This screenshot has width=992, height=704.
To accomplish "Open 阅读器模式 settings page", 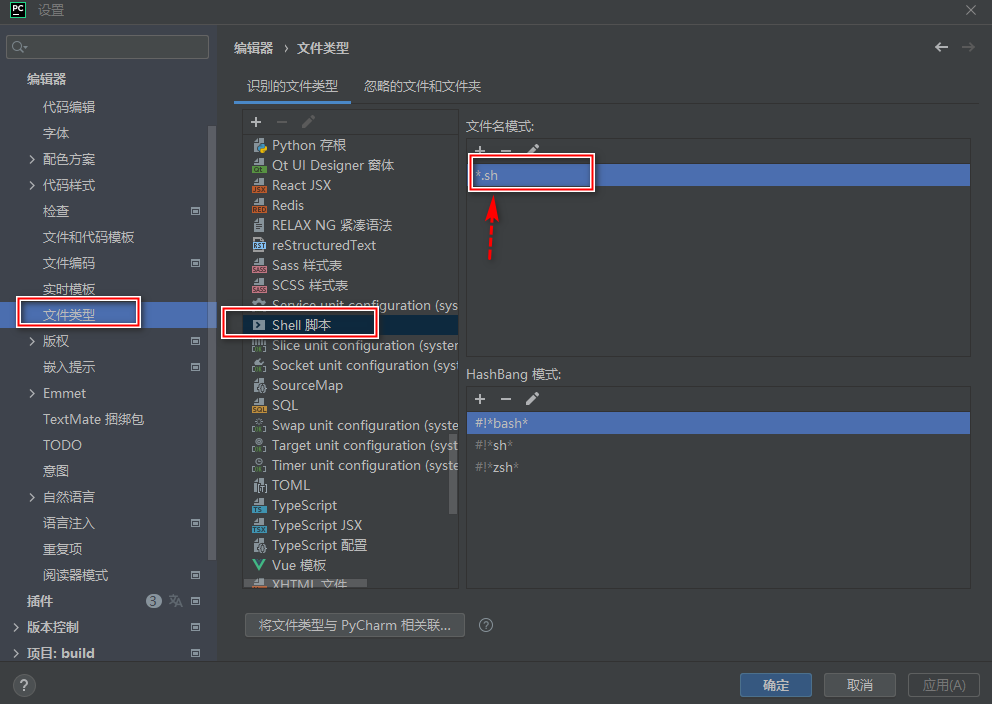I will click(75, 576).
